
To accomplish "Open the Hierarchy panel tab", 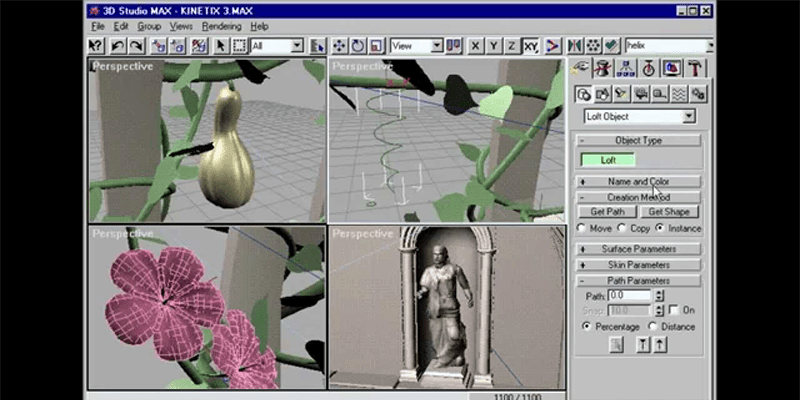I will coord(626,68).
